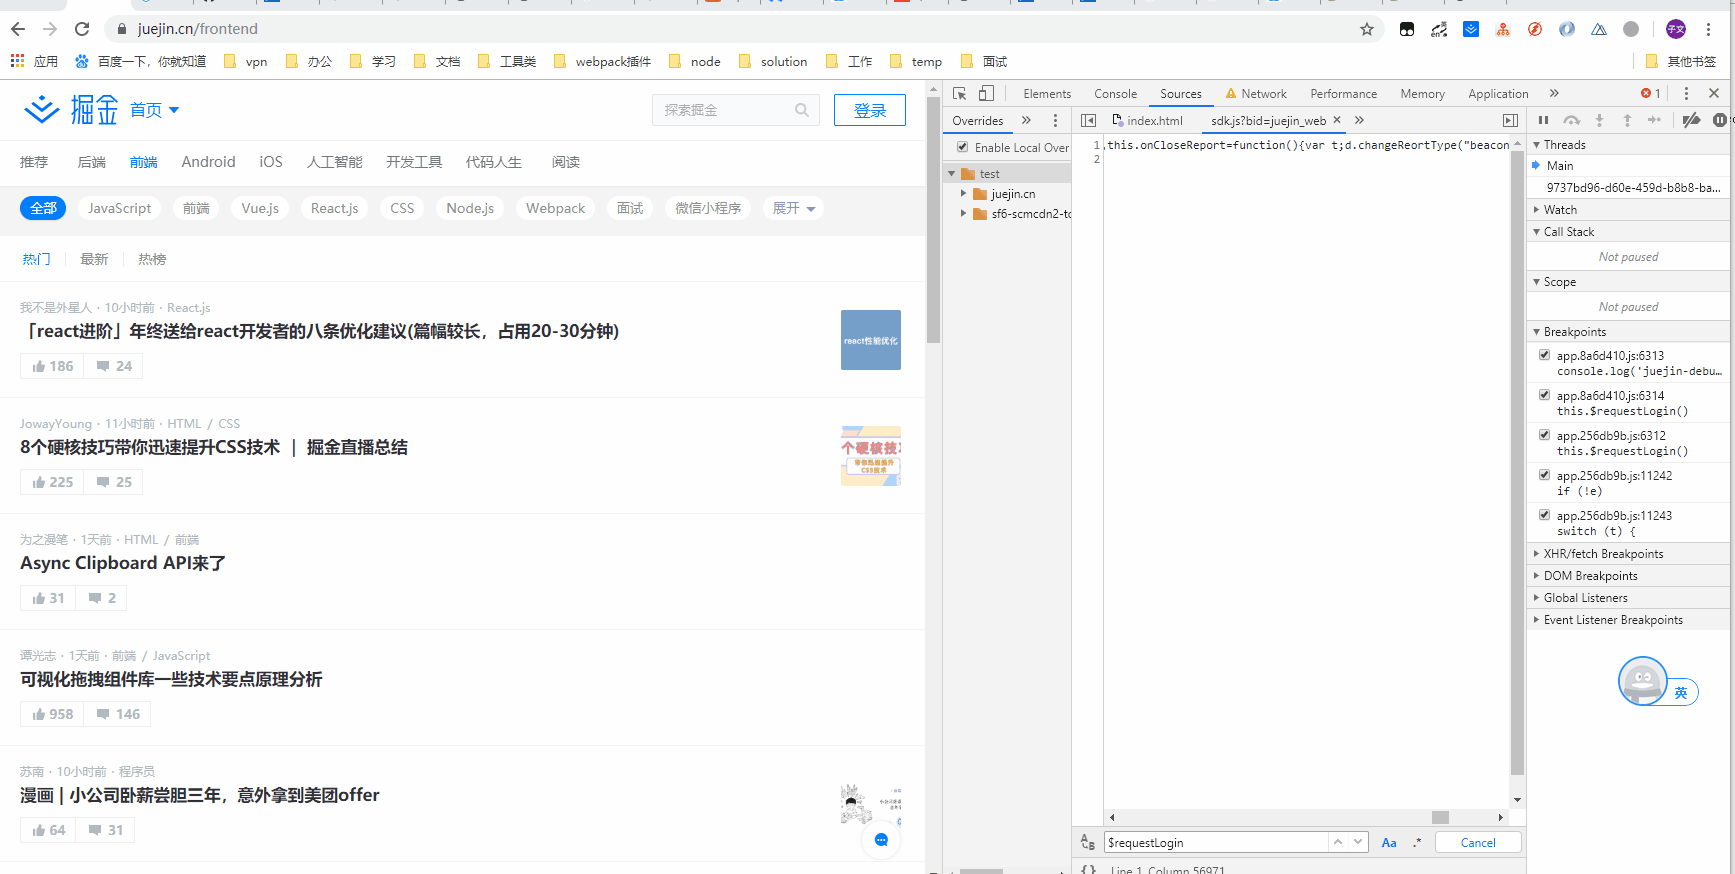Uncheck breakpoint app.256db9b.js:11242

1544,475
